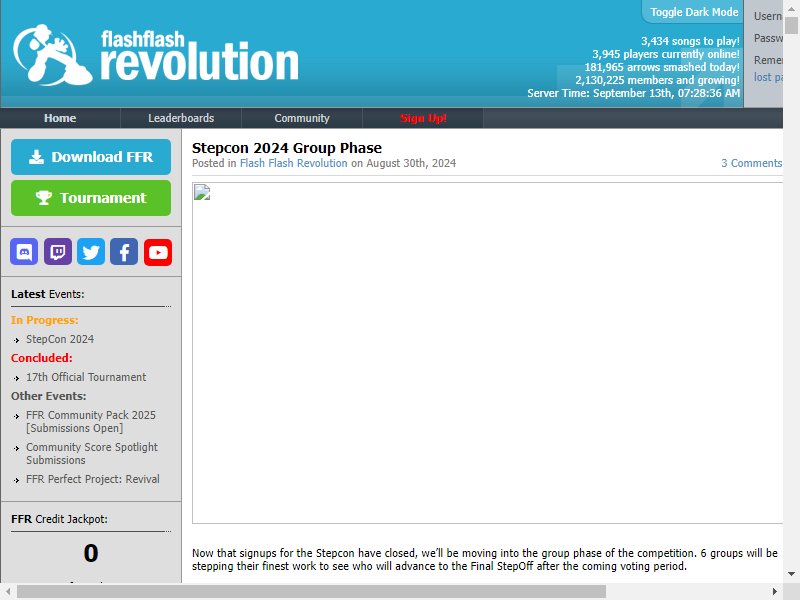Follow the Flash Flash Revolution category link

coord(293,163)
